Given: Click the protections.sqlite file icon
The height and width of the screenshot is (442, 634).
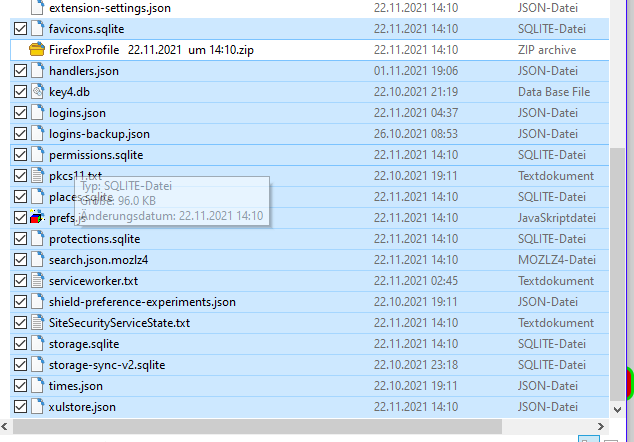Looking at the screenshot, I should [x=37, y=239].
